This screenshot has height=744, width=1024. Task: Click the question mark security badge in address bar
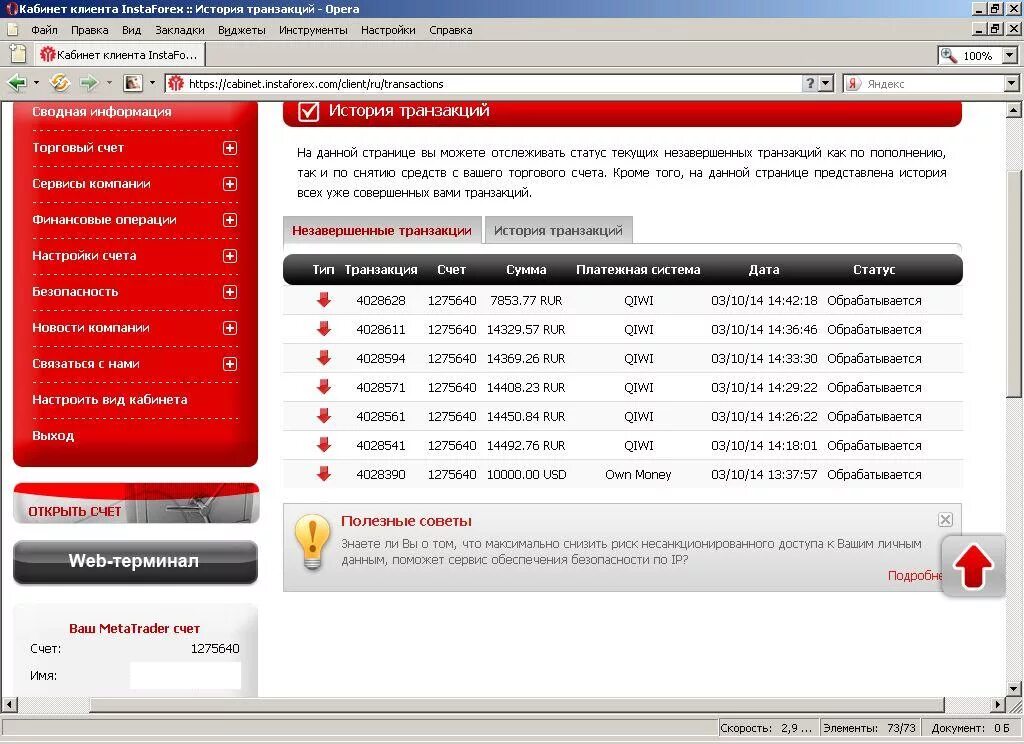[810, 84]
